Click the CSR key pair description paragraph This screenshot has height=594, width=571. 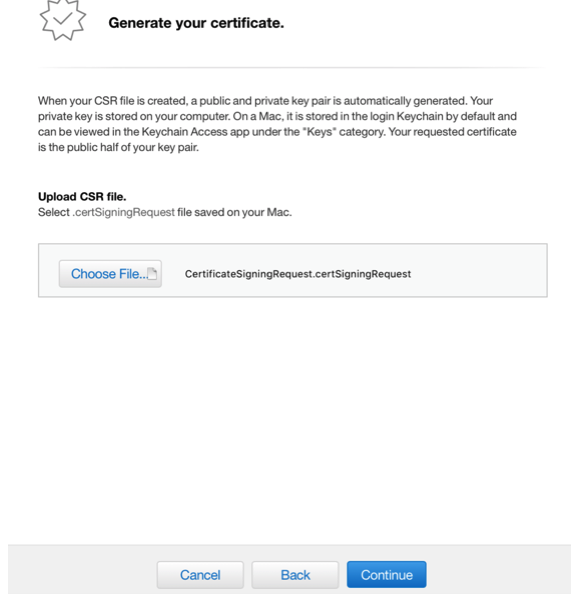point(277,124)
